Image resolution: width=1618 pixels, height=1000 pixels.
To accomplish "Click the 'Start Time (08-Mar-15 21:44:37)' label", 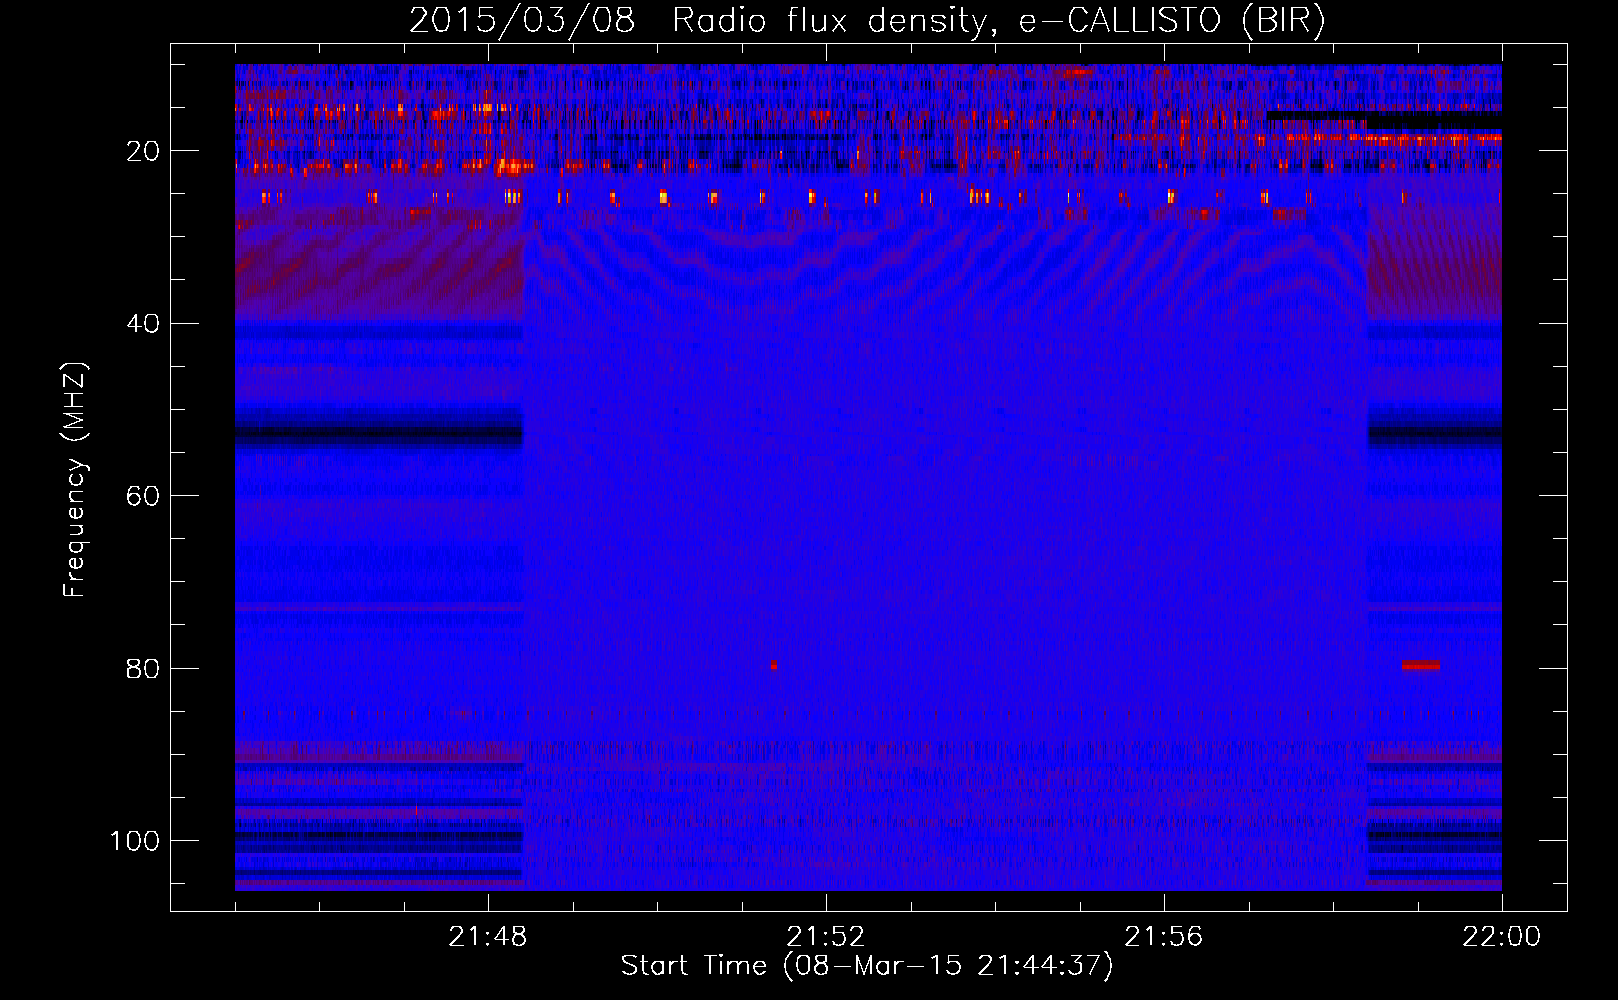I will click(867, 966).
